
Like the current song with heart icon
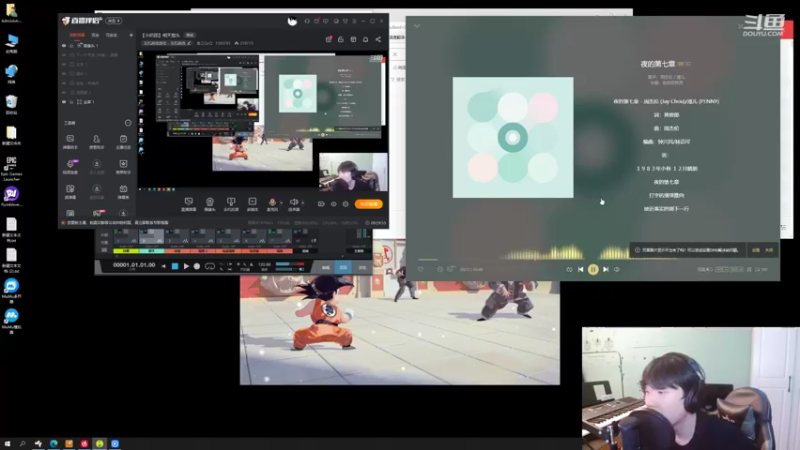(x=420, y=269)
